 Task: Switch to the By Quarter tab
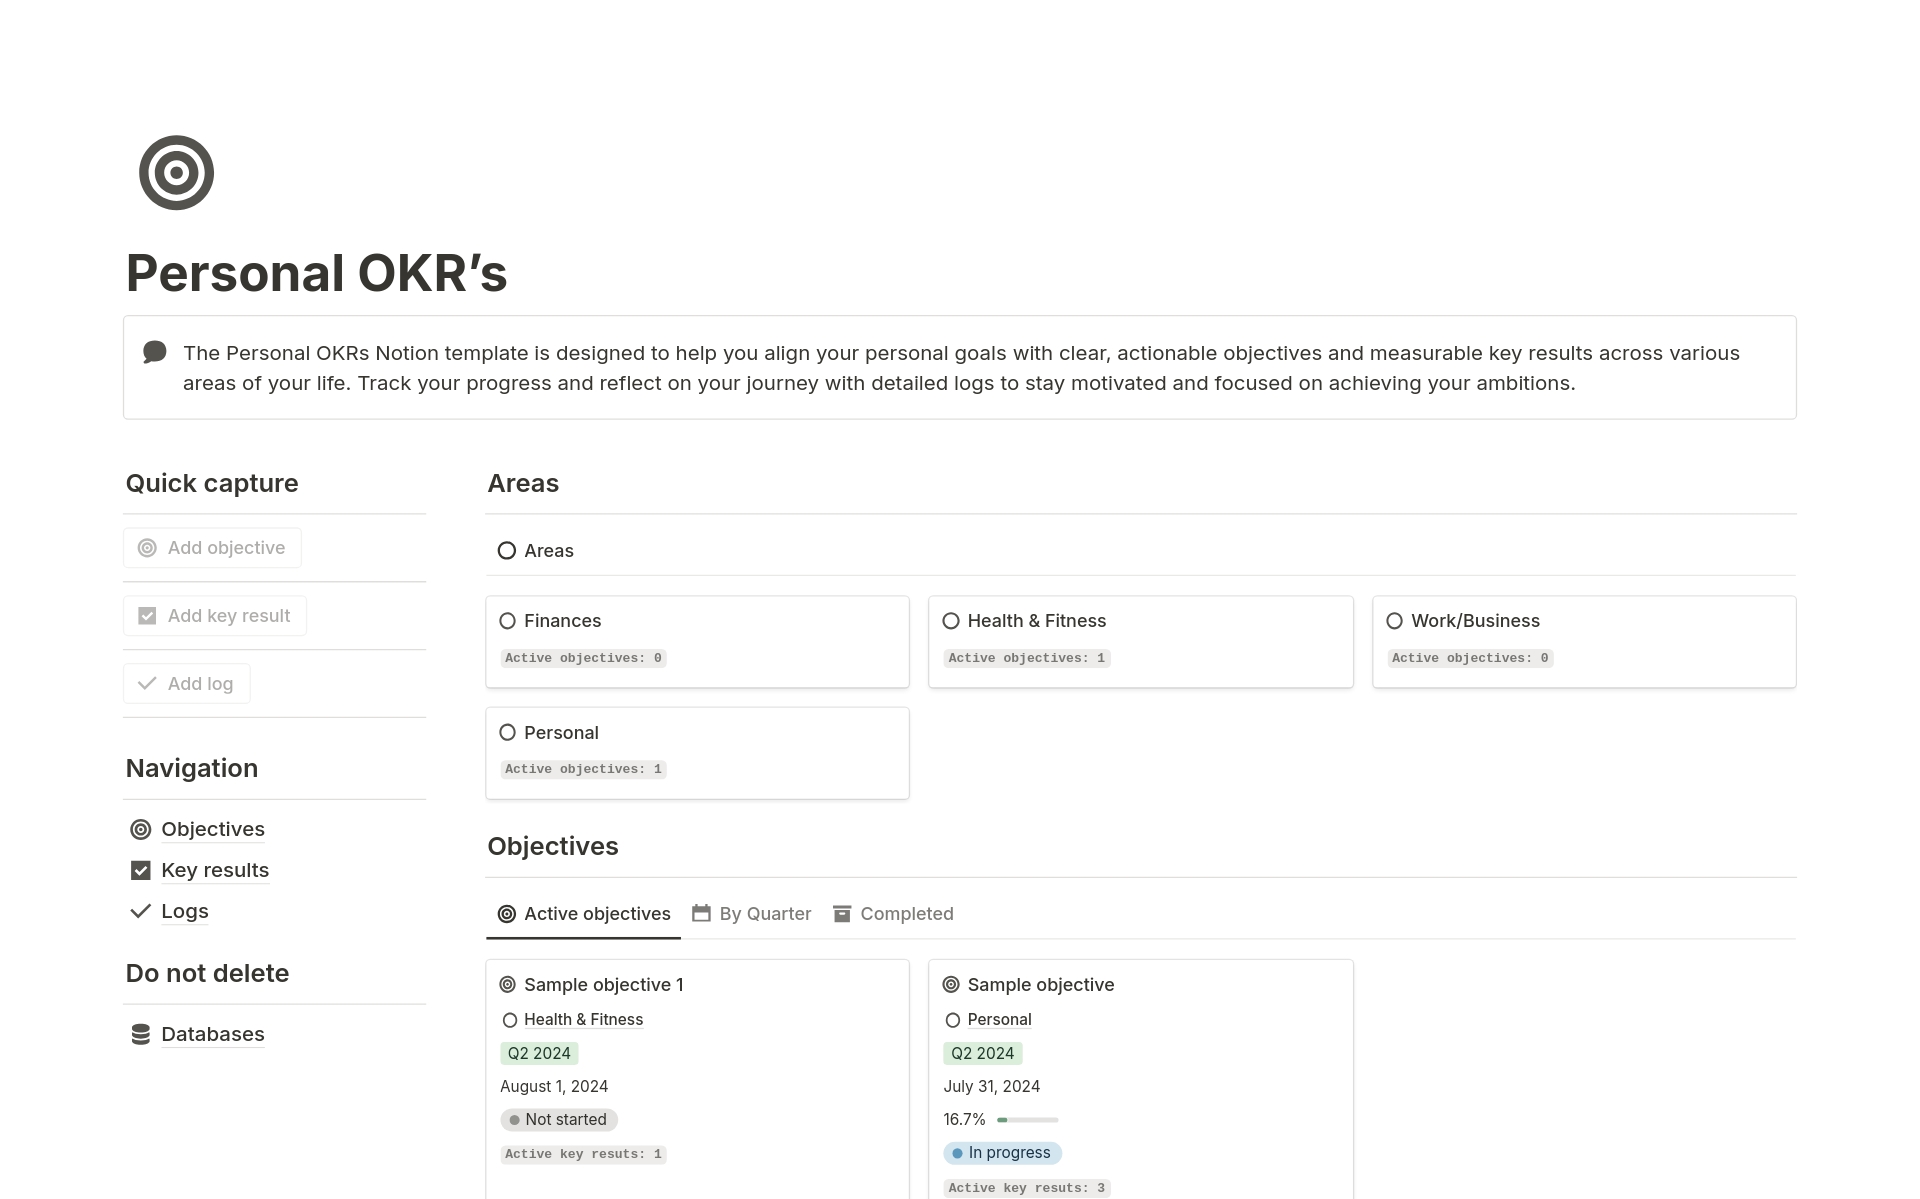pyautogui.click(x=752, y=914)
